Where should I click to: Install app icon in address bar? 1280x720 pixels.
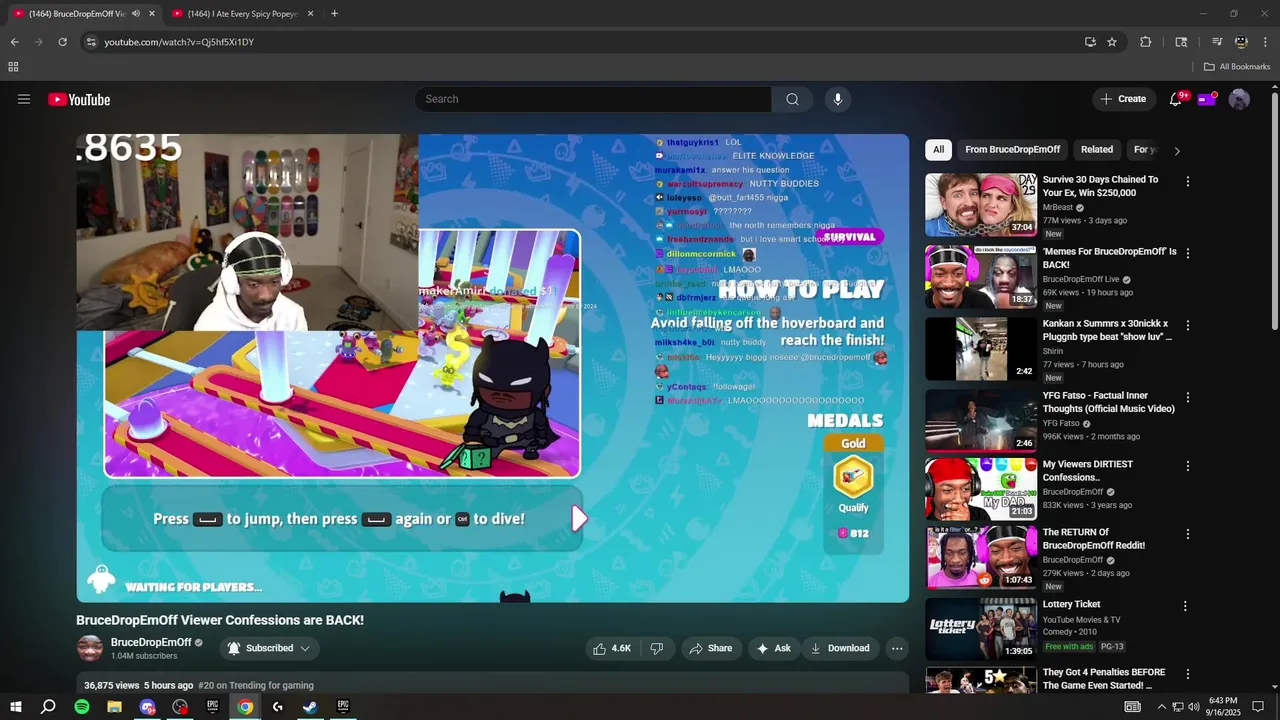click(1090, 42)
